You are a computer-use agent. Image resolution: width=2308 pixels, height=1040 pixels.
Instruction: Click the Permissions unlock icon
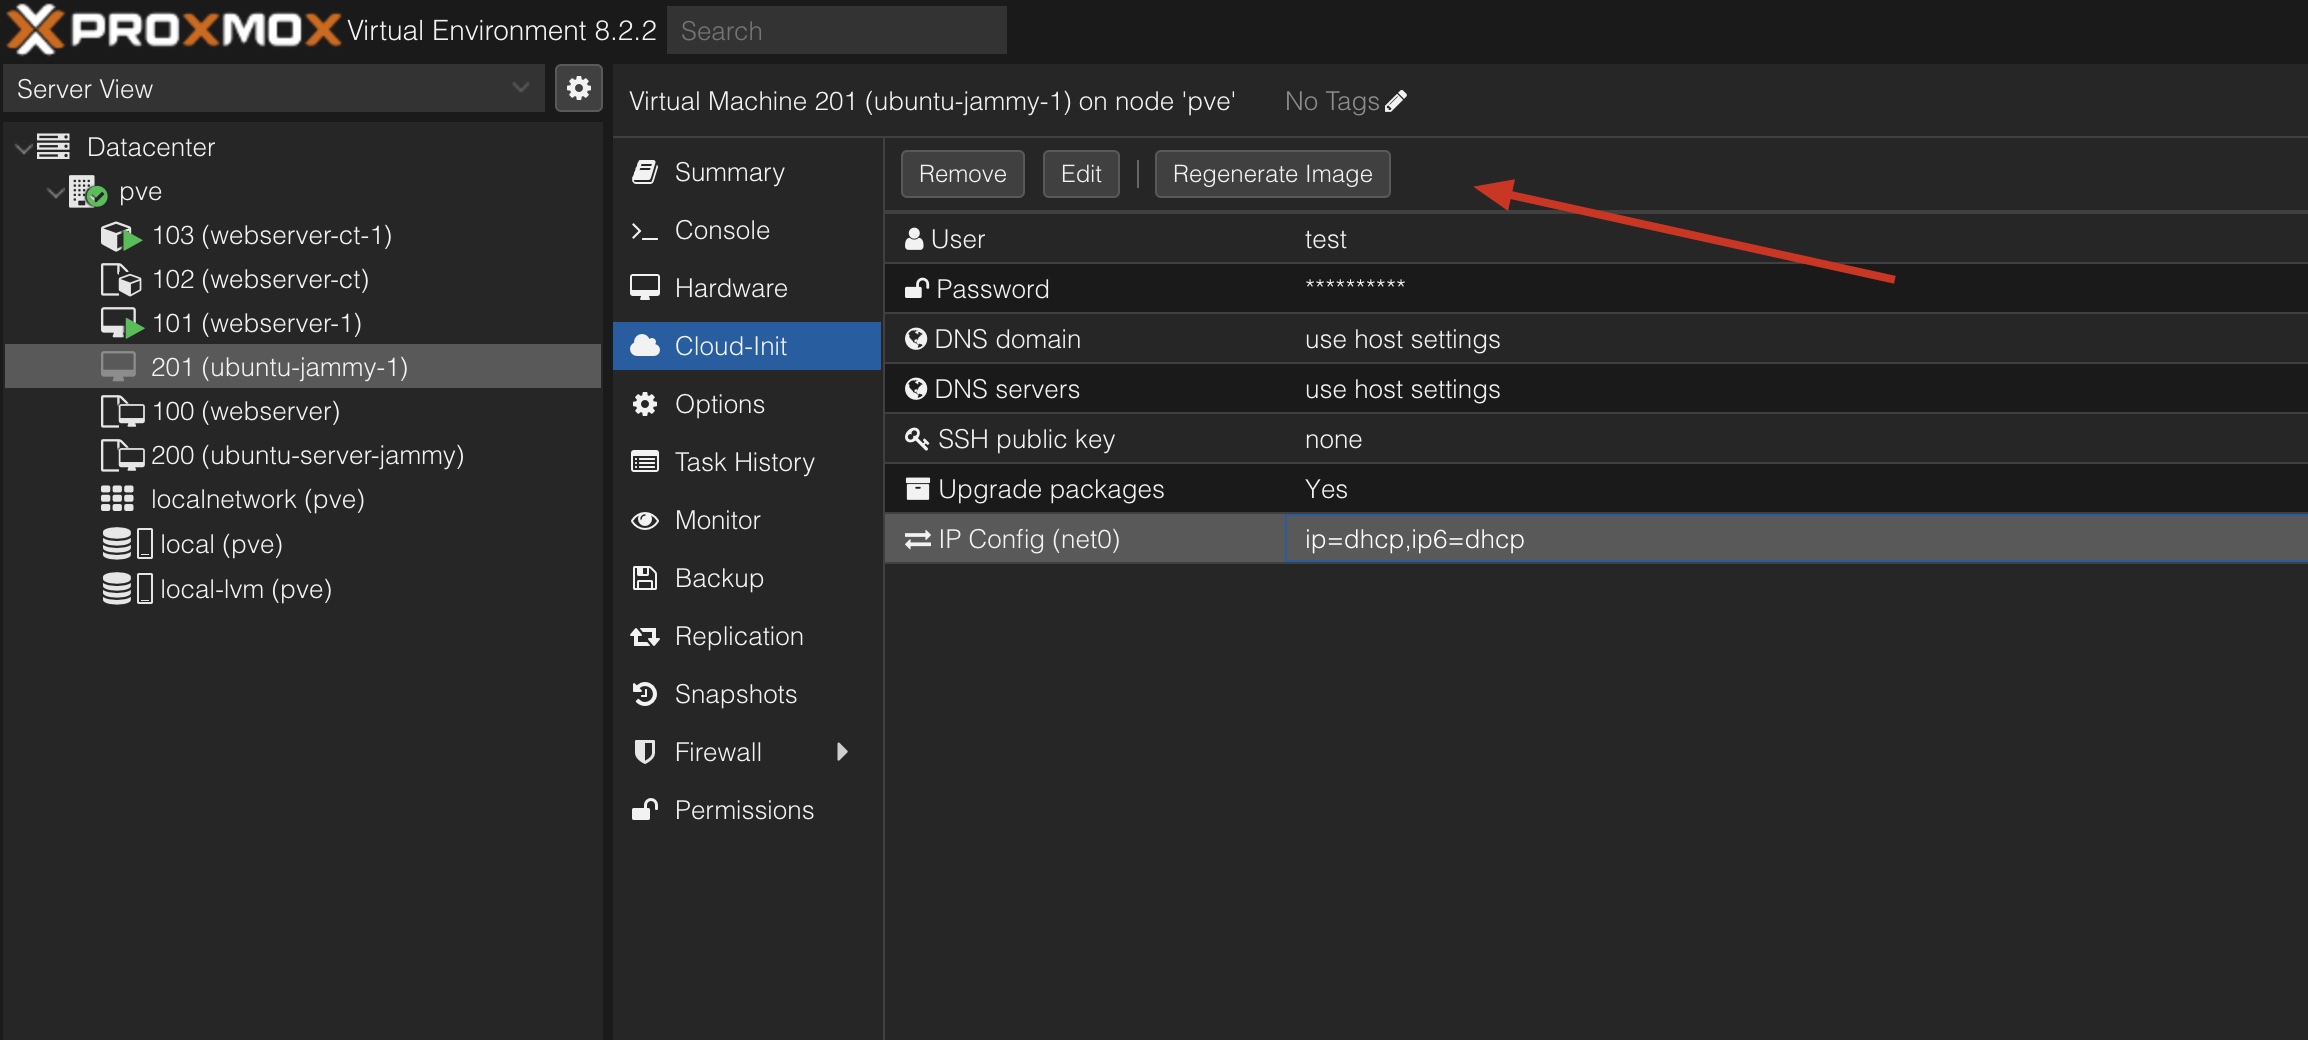pos(645,809)
